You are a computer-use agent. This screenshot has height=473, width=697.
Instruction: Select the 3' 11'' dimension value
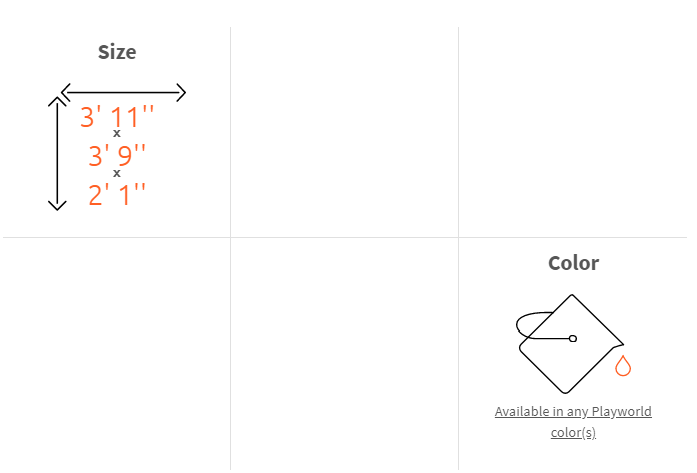click(117, 117)
